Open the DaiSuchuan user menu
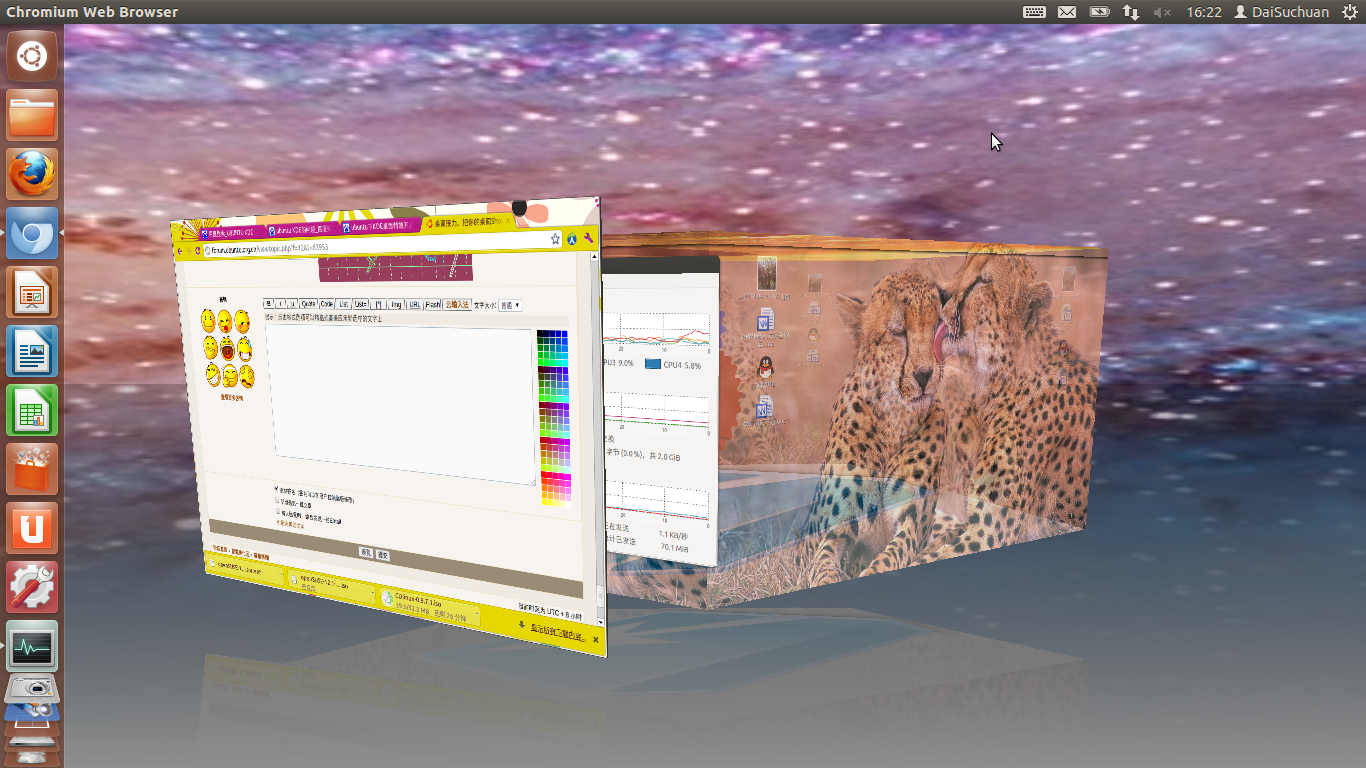This screenshot has width=1366, height=768. (1282, 12)
